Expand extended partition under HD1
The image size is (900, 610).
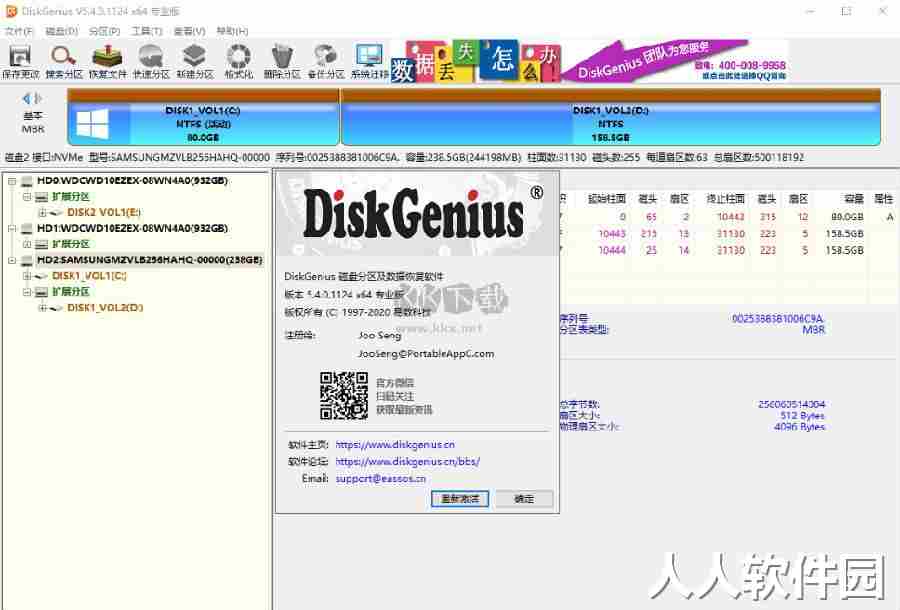pyautogui.click(x=27, y=244)
